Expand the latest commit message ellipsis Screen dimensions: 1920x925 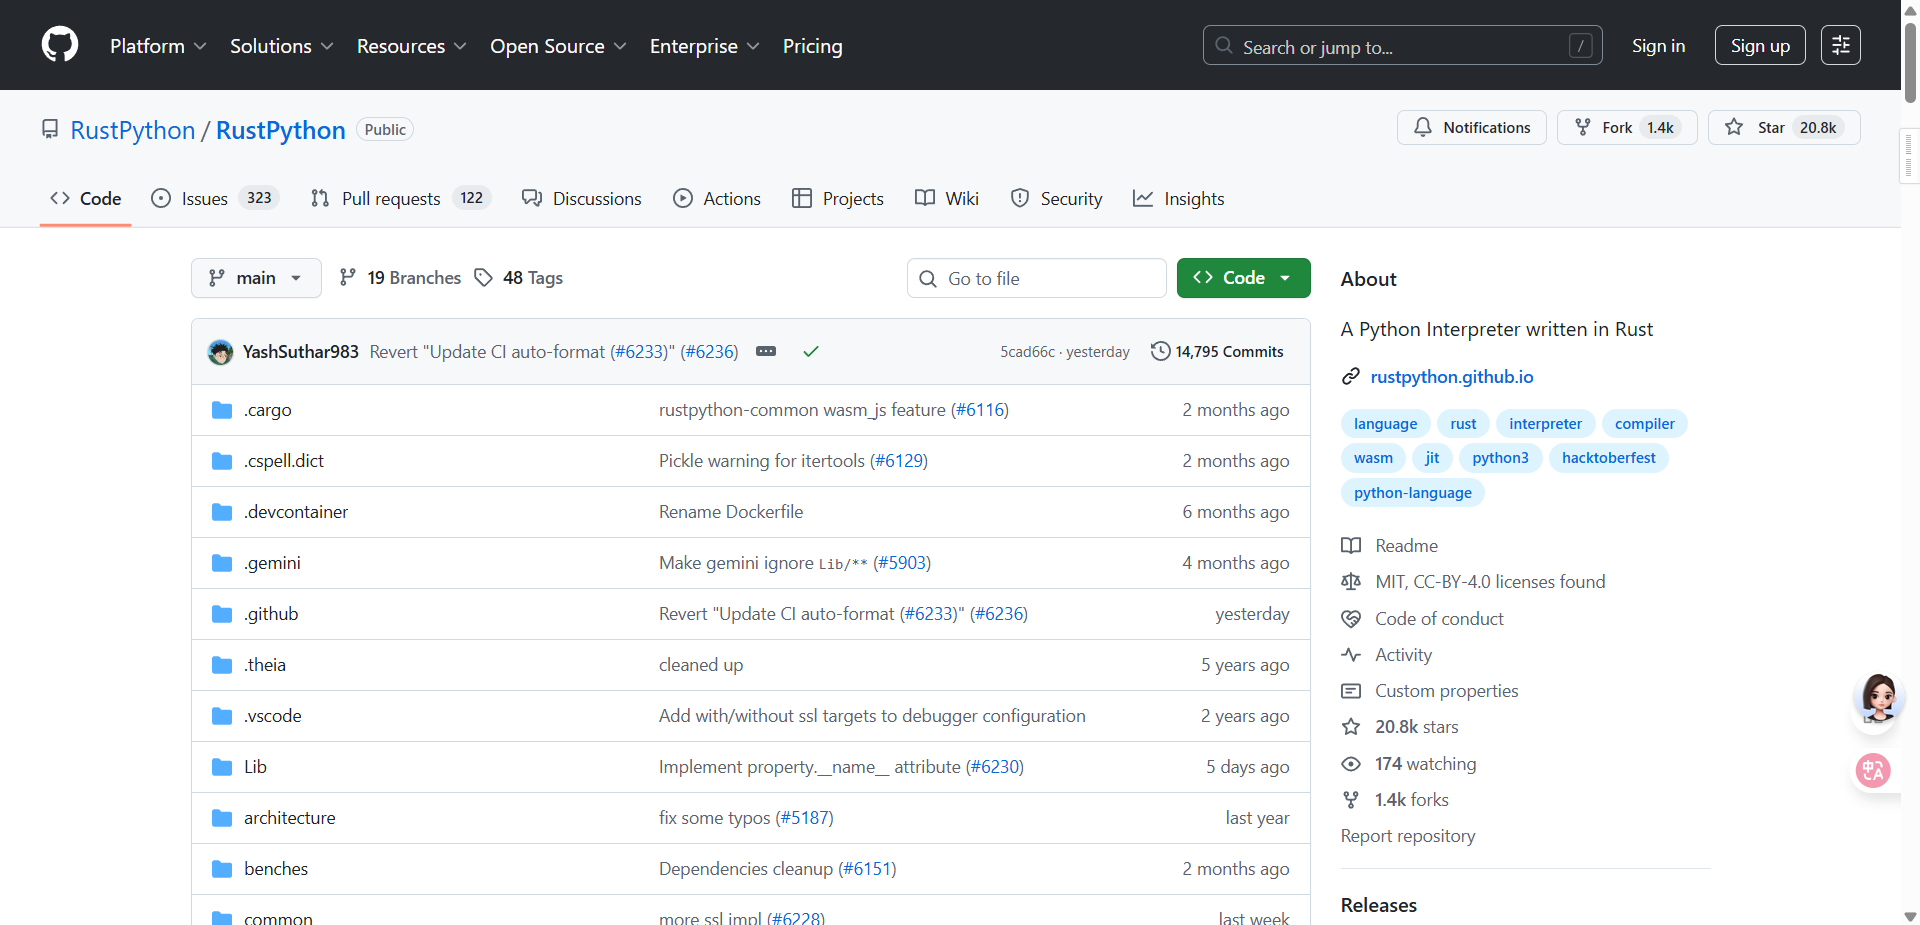click(x=766, y=351)
